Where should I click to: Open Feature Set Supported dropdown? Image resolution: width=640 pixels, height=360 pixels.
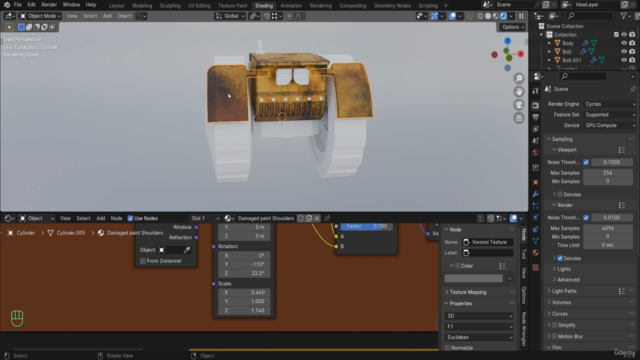[x=609, y=115]
